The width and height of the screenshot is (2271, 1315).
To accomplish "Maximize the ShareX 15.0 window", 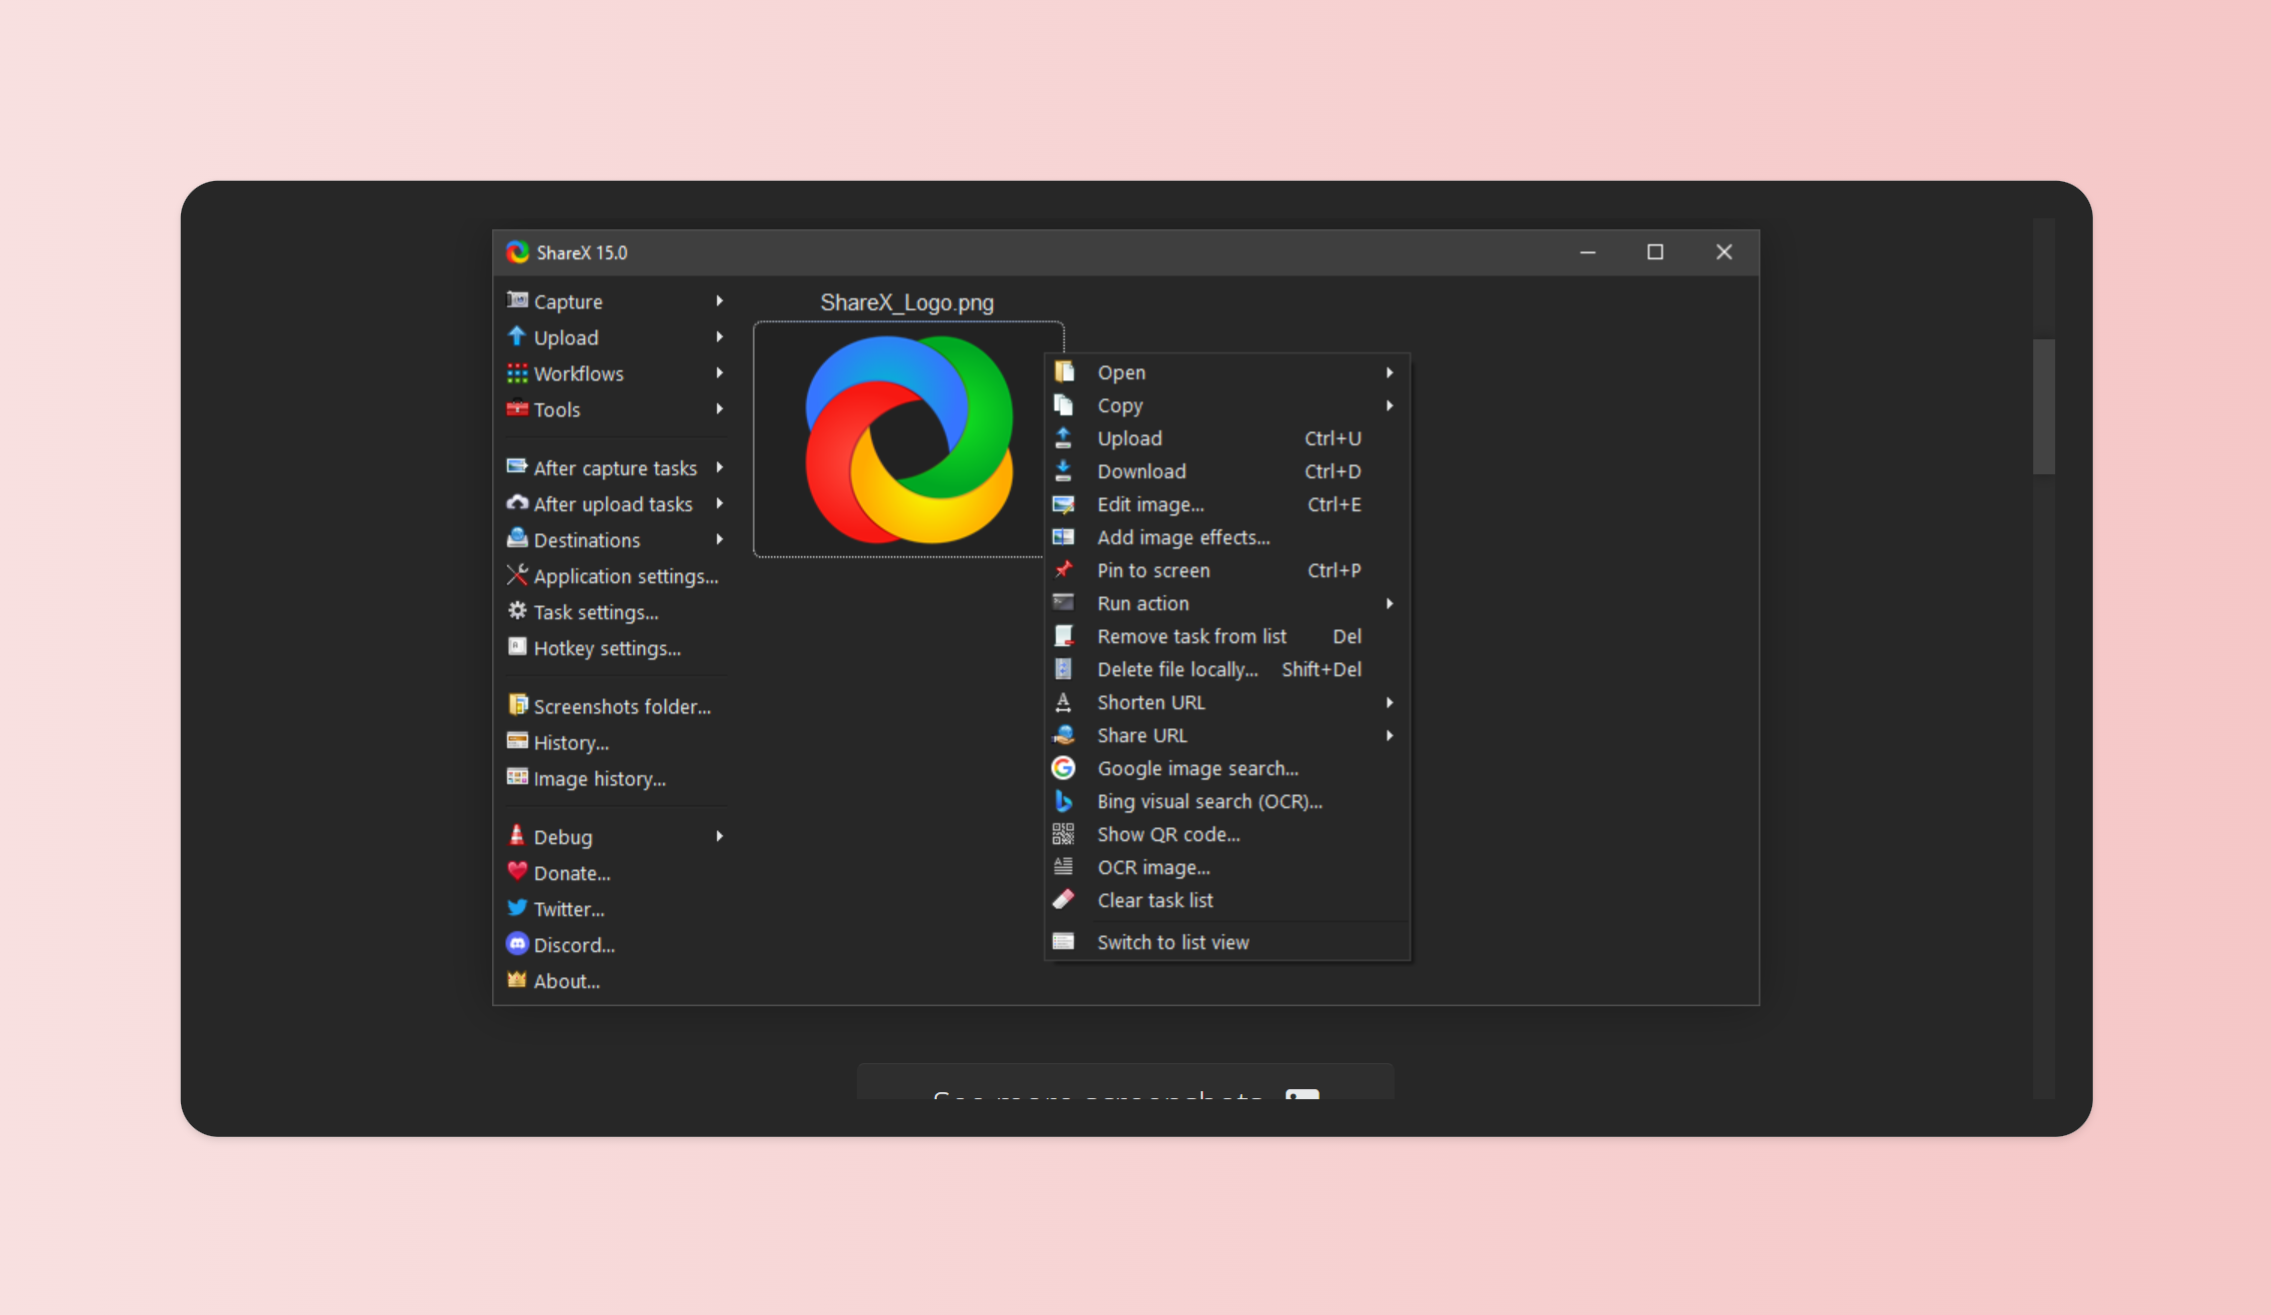I will pos(1655,252).
